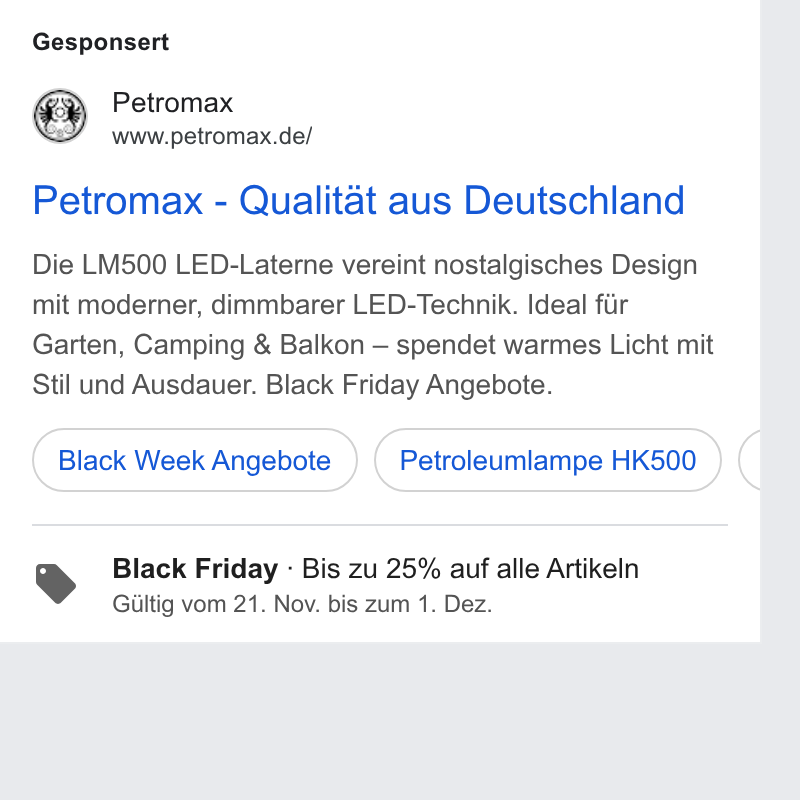Viewport: 800px width, 800px height.
Task: Click the divider line above the promotion
Action: (x=380, y=524)
